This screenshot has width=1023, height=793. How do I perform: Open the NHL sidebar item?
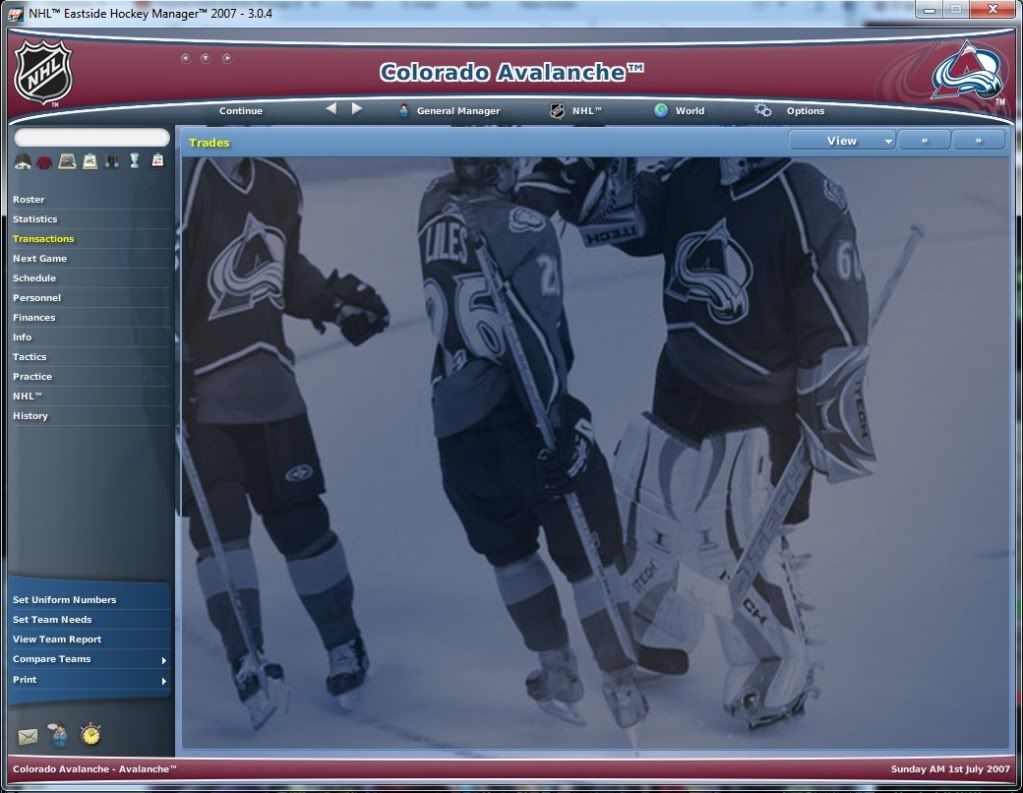coord(91,396)
